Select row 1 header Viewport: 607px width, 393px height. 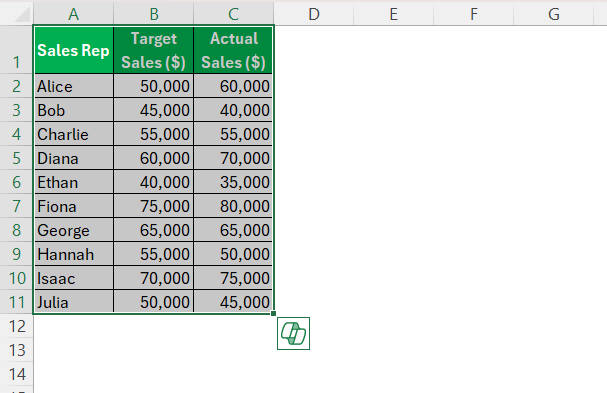[x=16, y=50]
